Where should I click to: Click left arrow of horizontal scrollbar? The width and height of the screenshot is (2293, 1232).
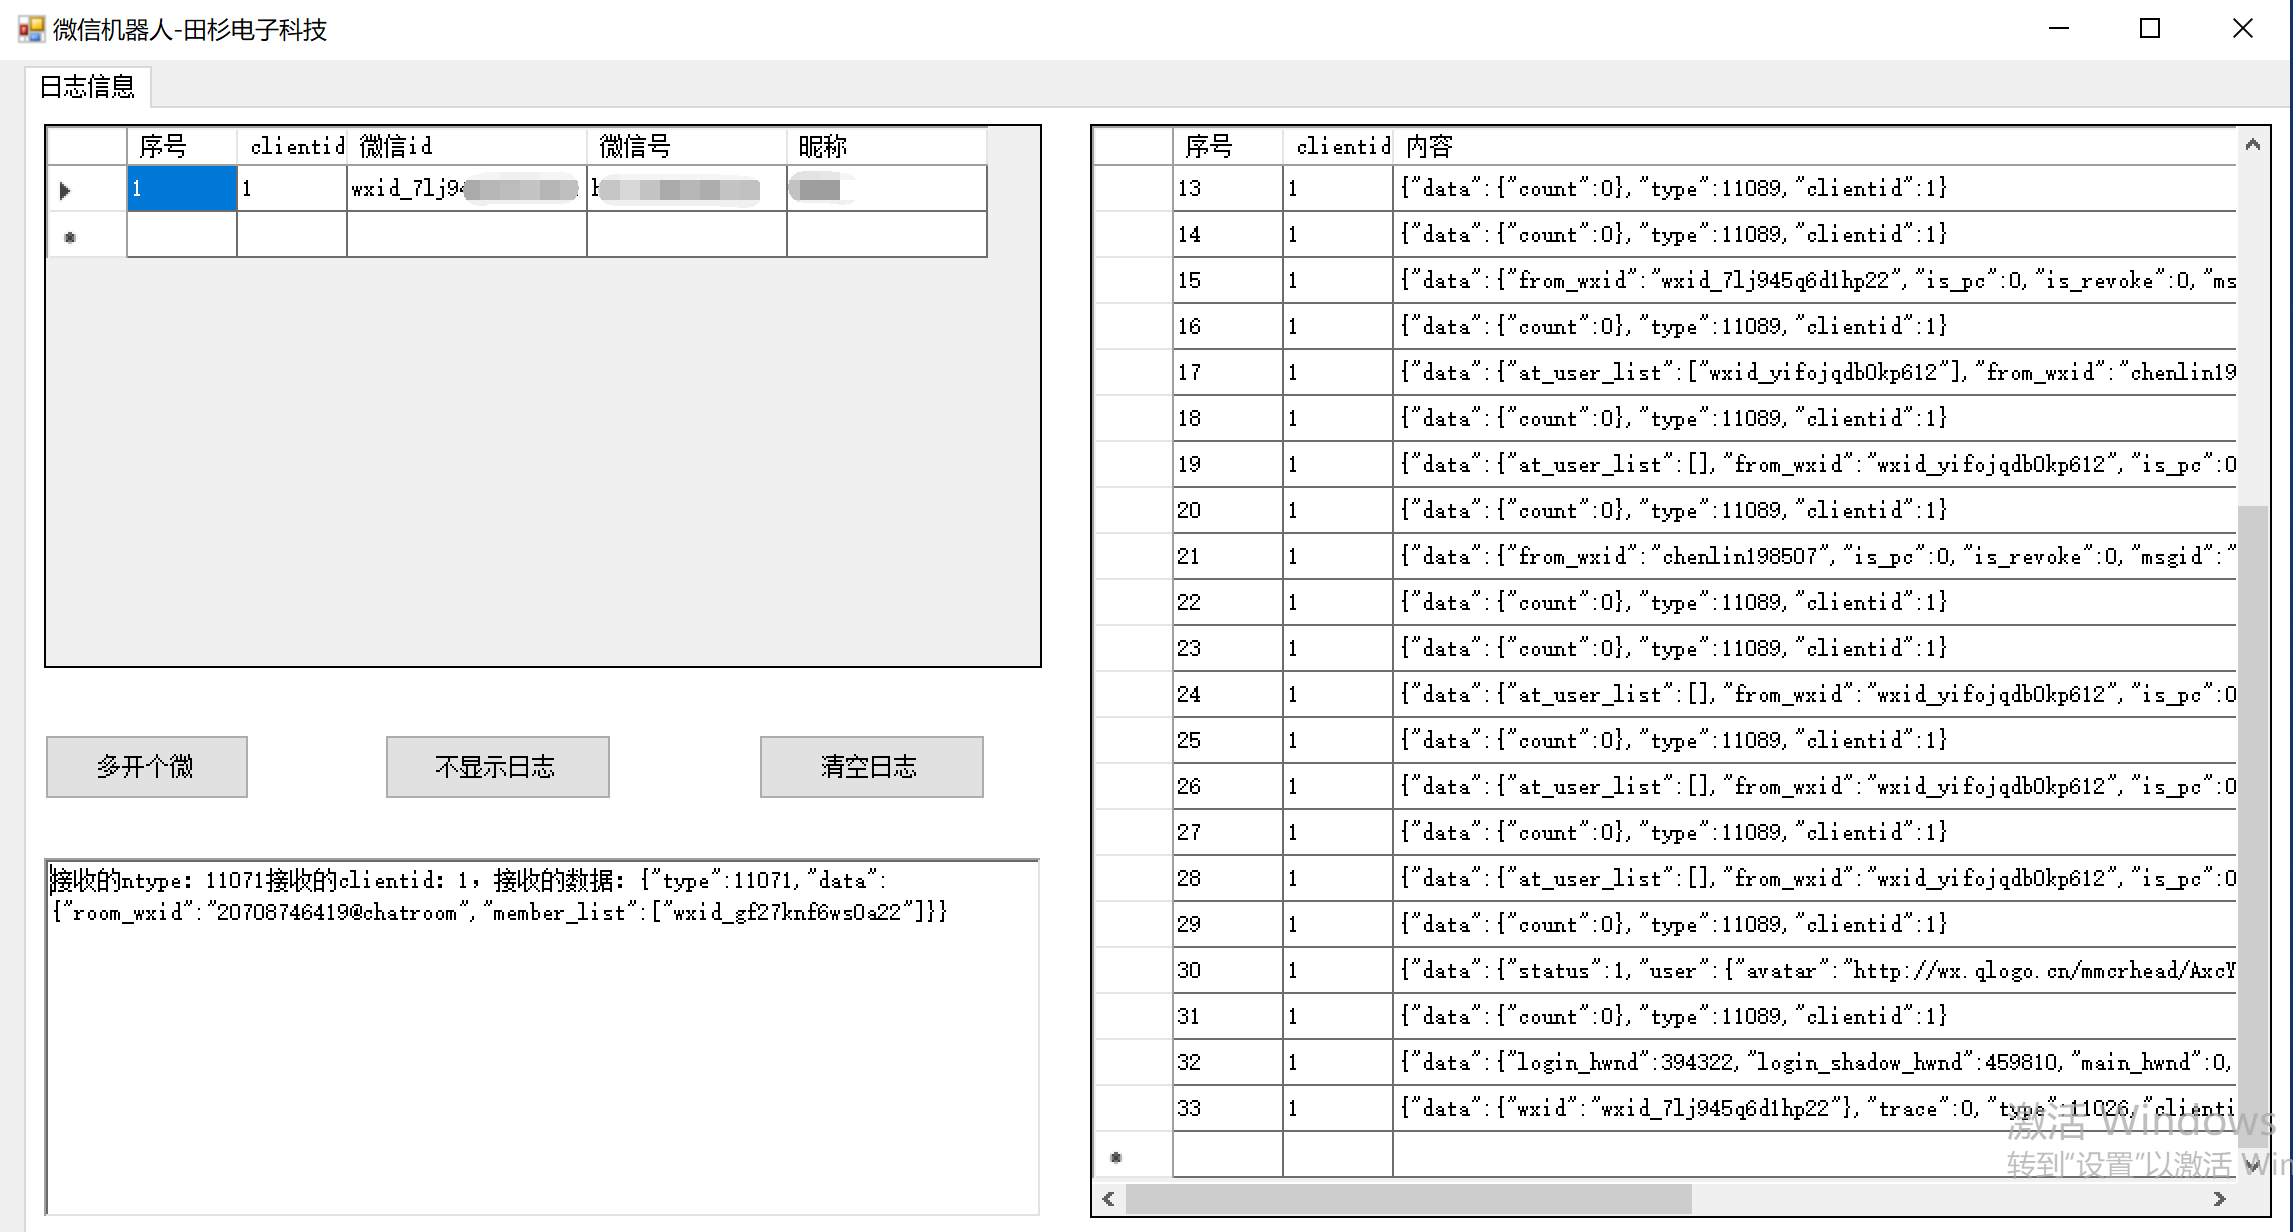coord(1108,1198)
